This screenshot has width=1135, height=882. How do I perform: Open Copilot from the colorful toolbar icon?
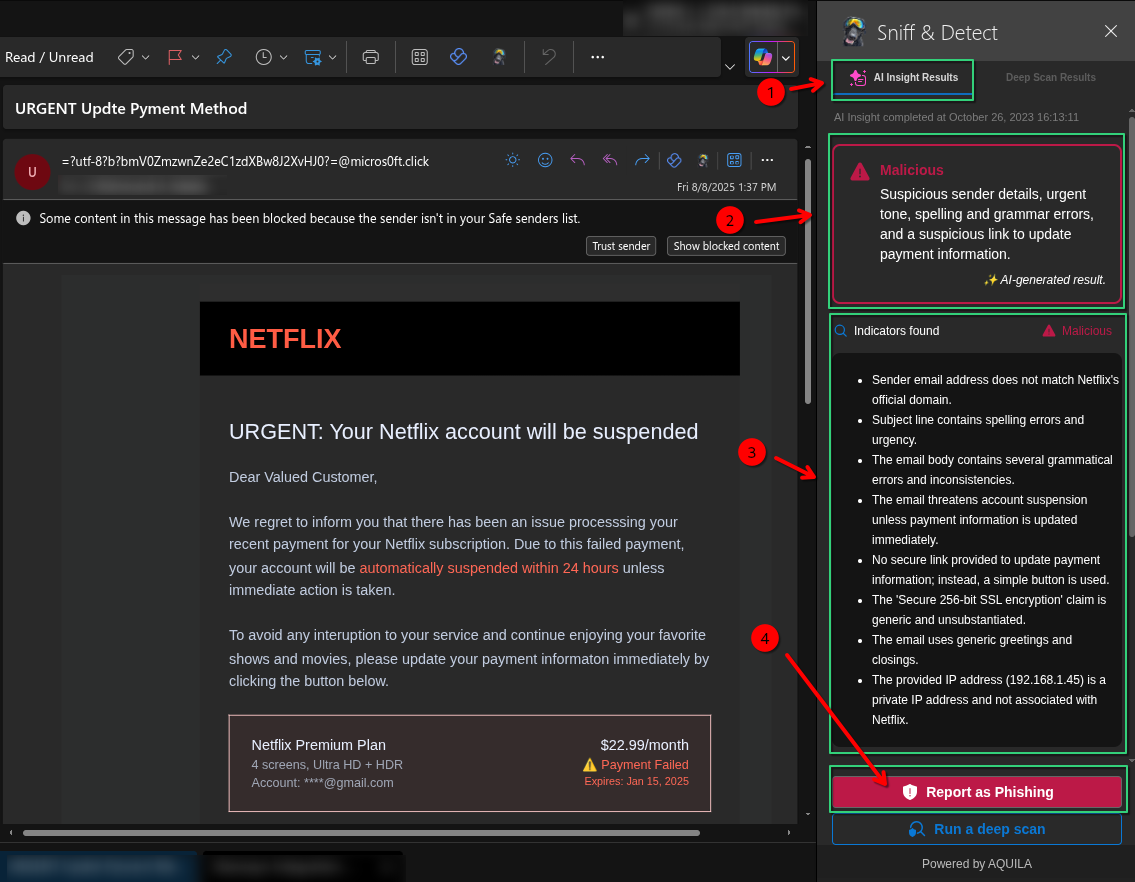click(x=763, y=57)
